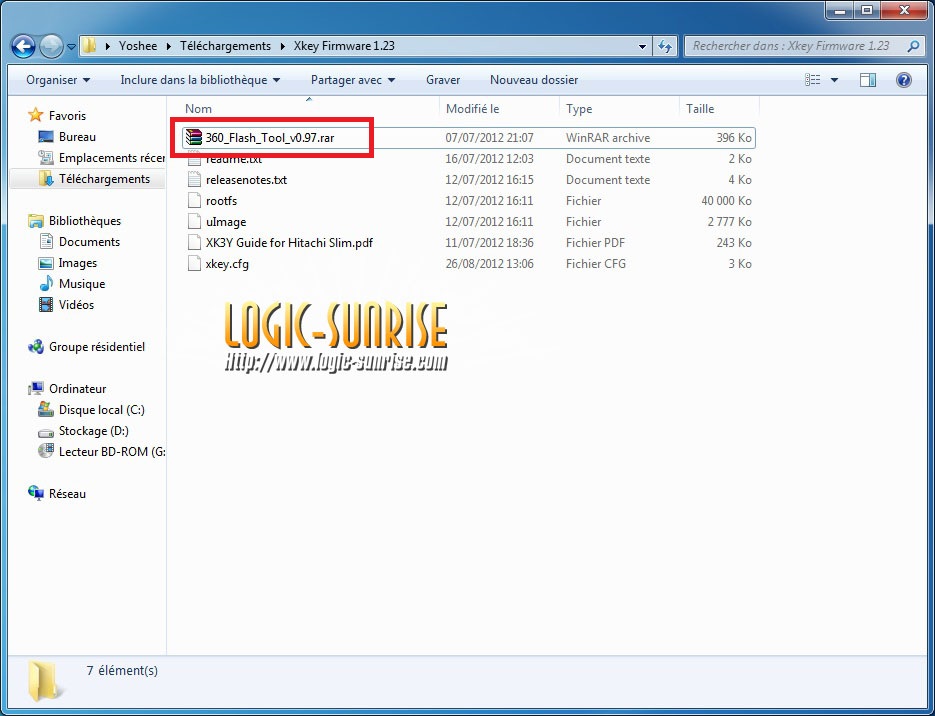
Task: Open Disque local (C:)
Action: (101, 410)
